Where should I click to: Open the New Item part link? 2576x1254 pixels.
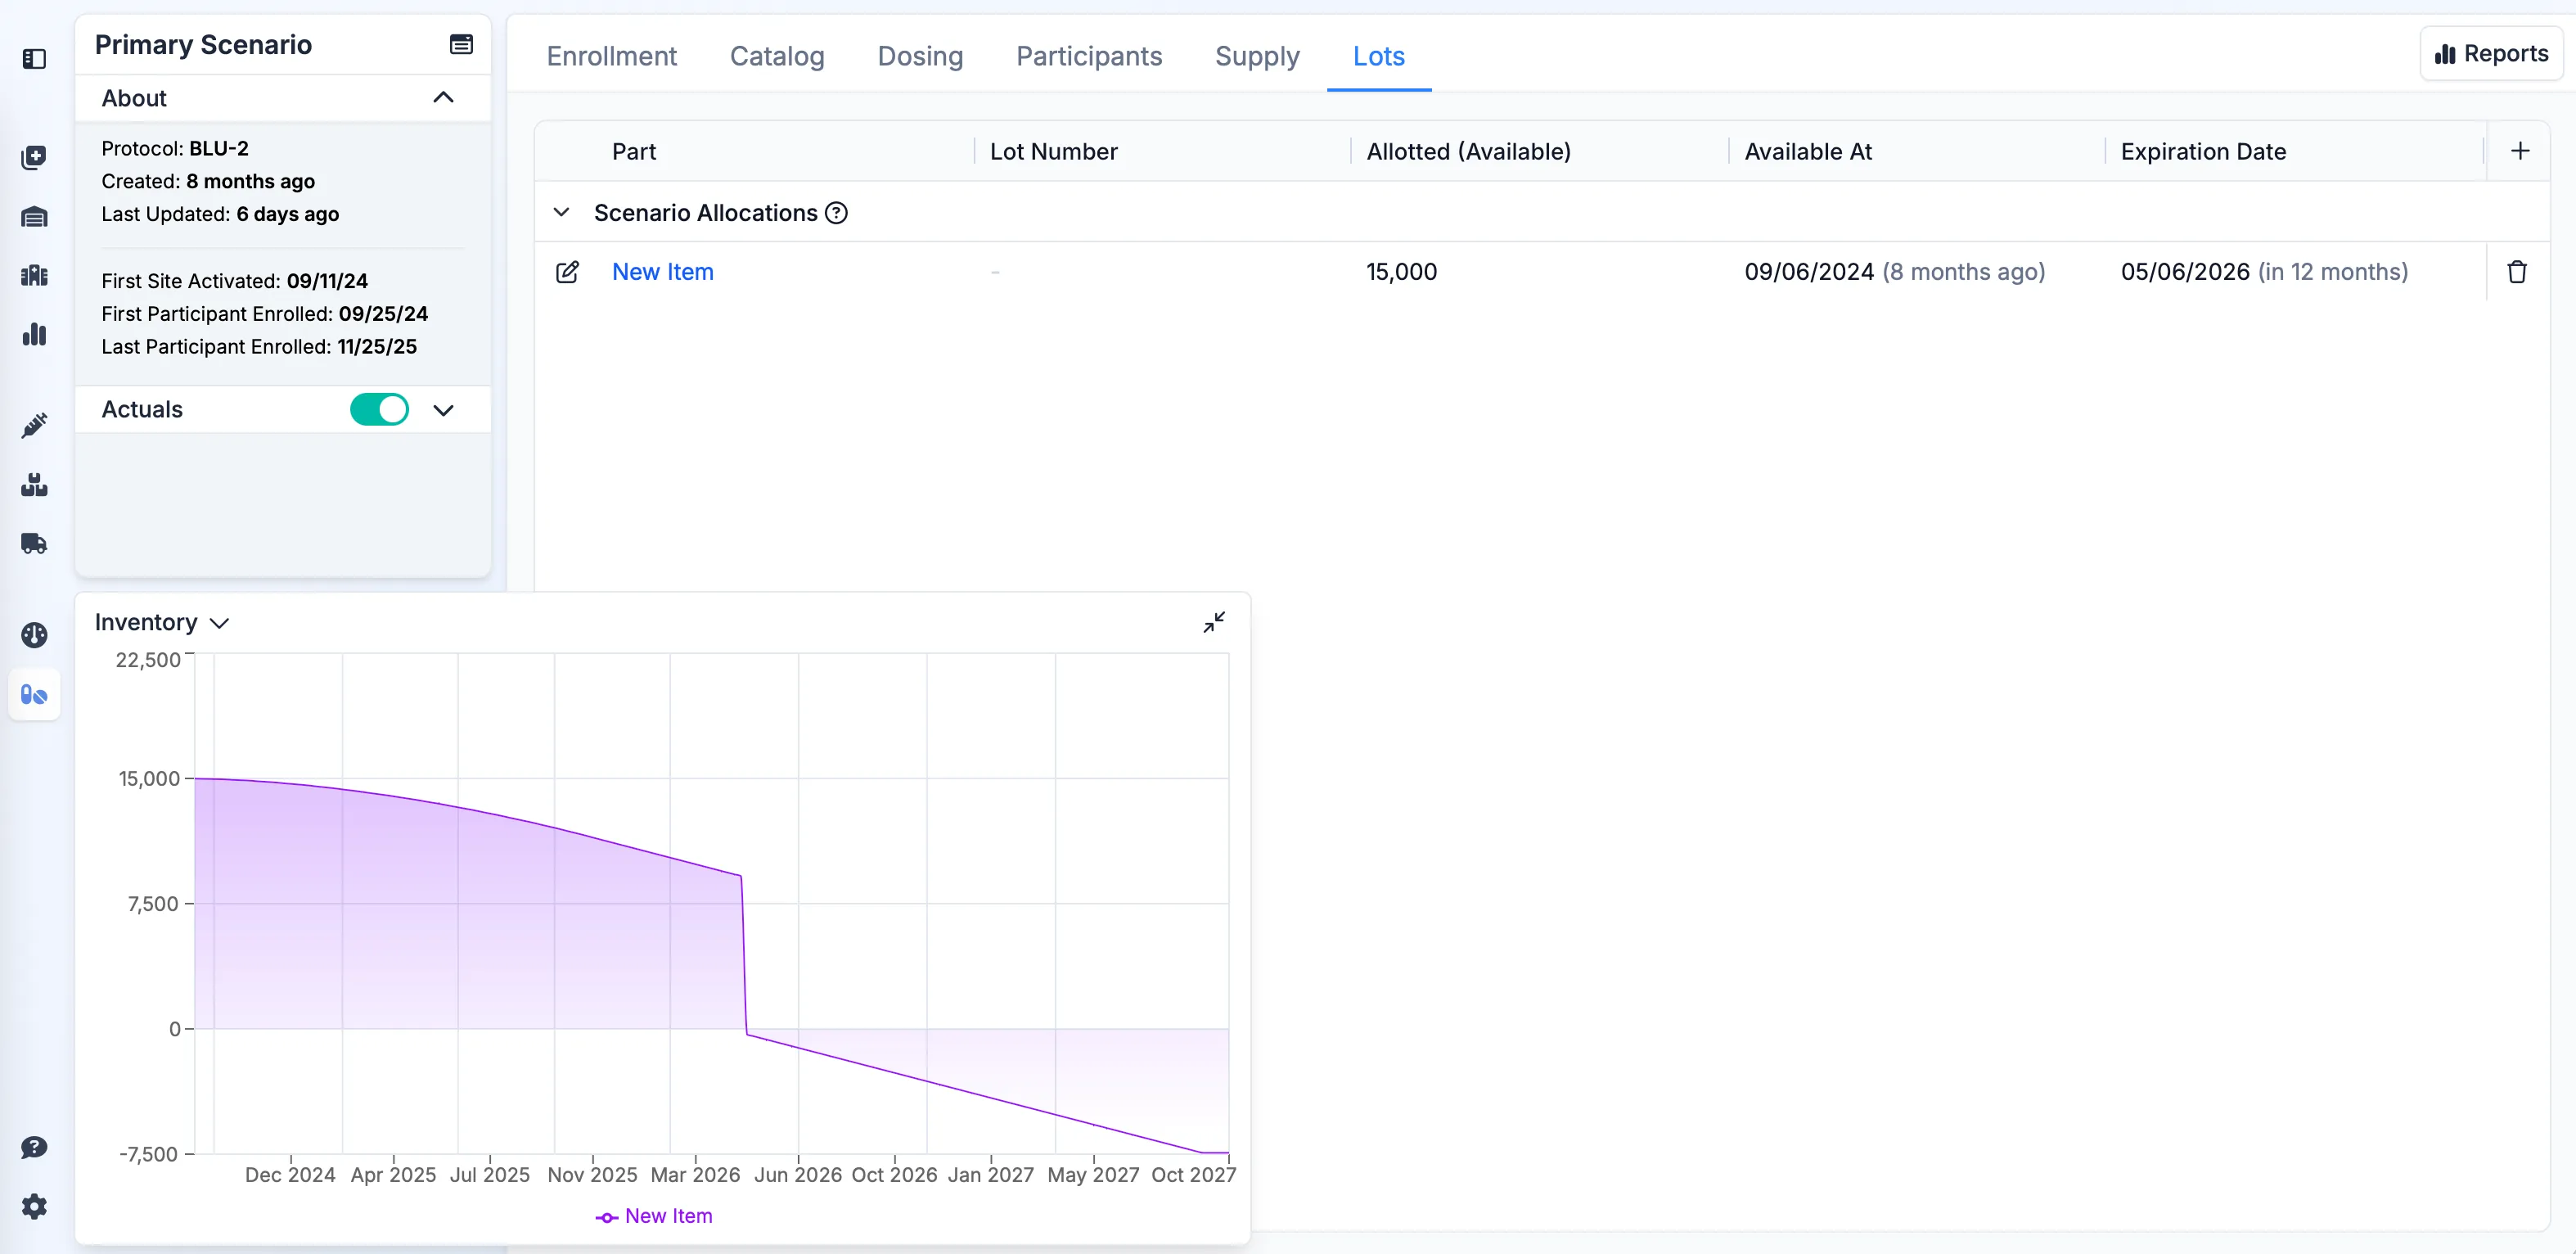click(663, 272)
